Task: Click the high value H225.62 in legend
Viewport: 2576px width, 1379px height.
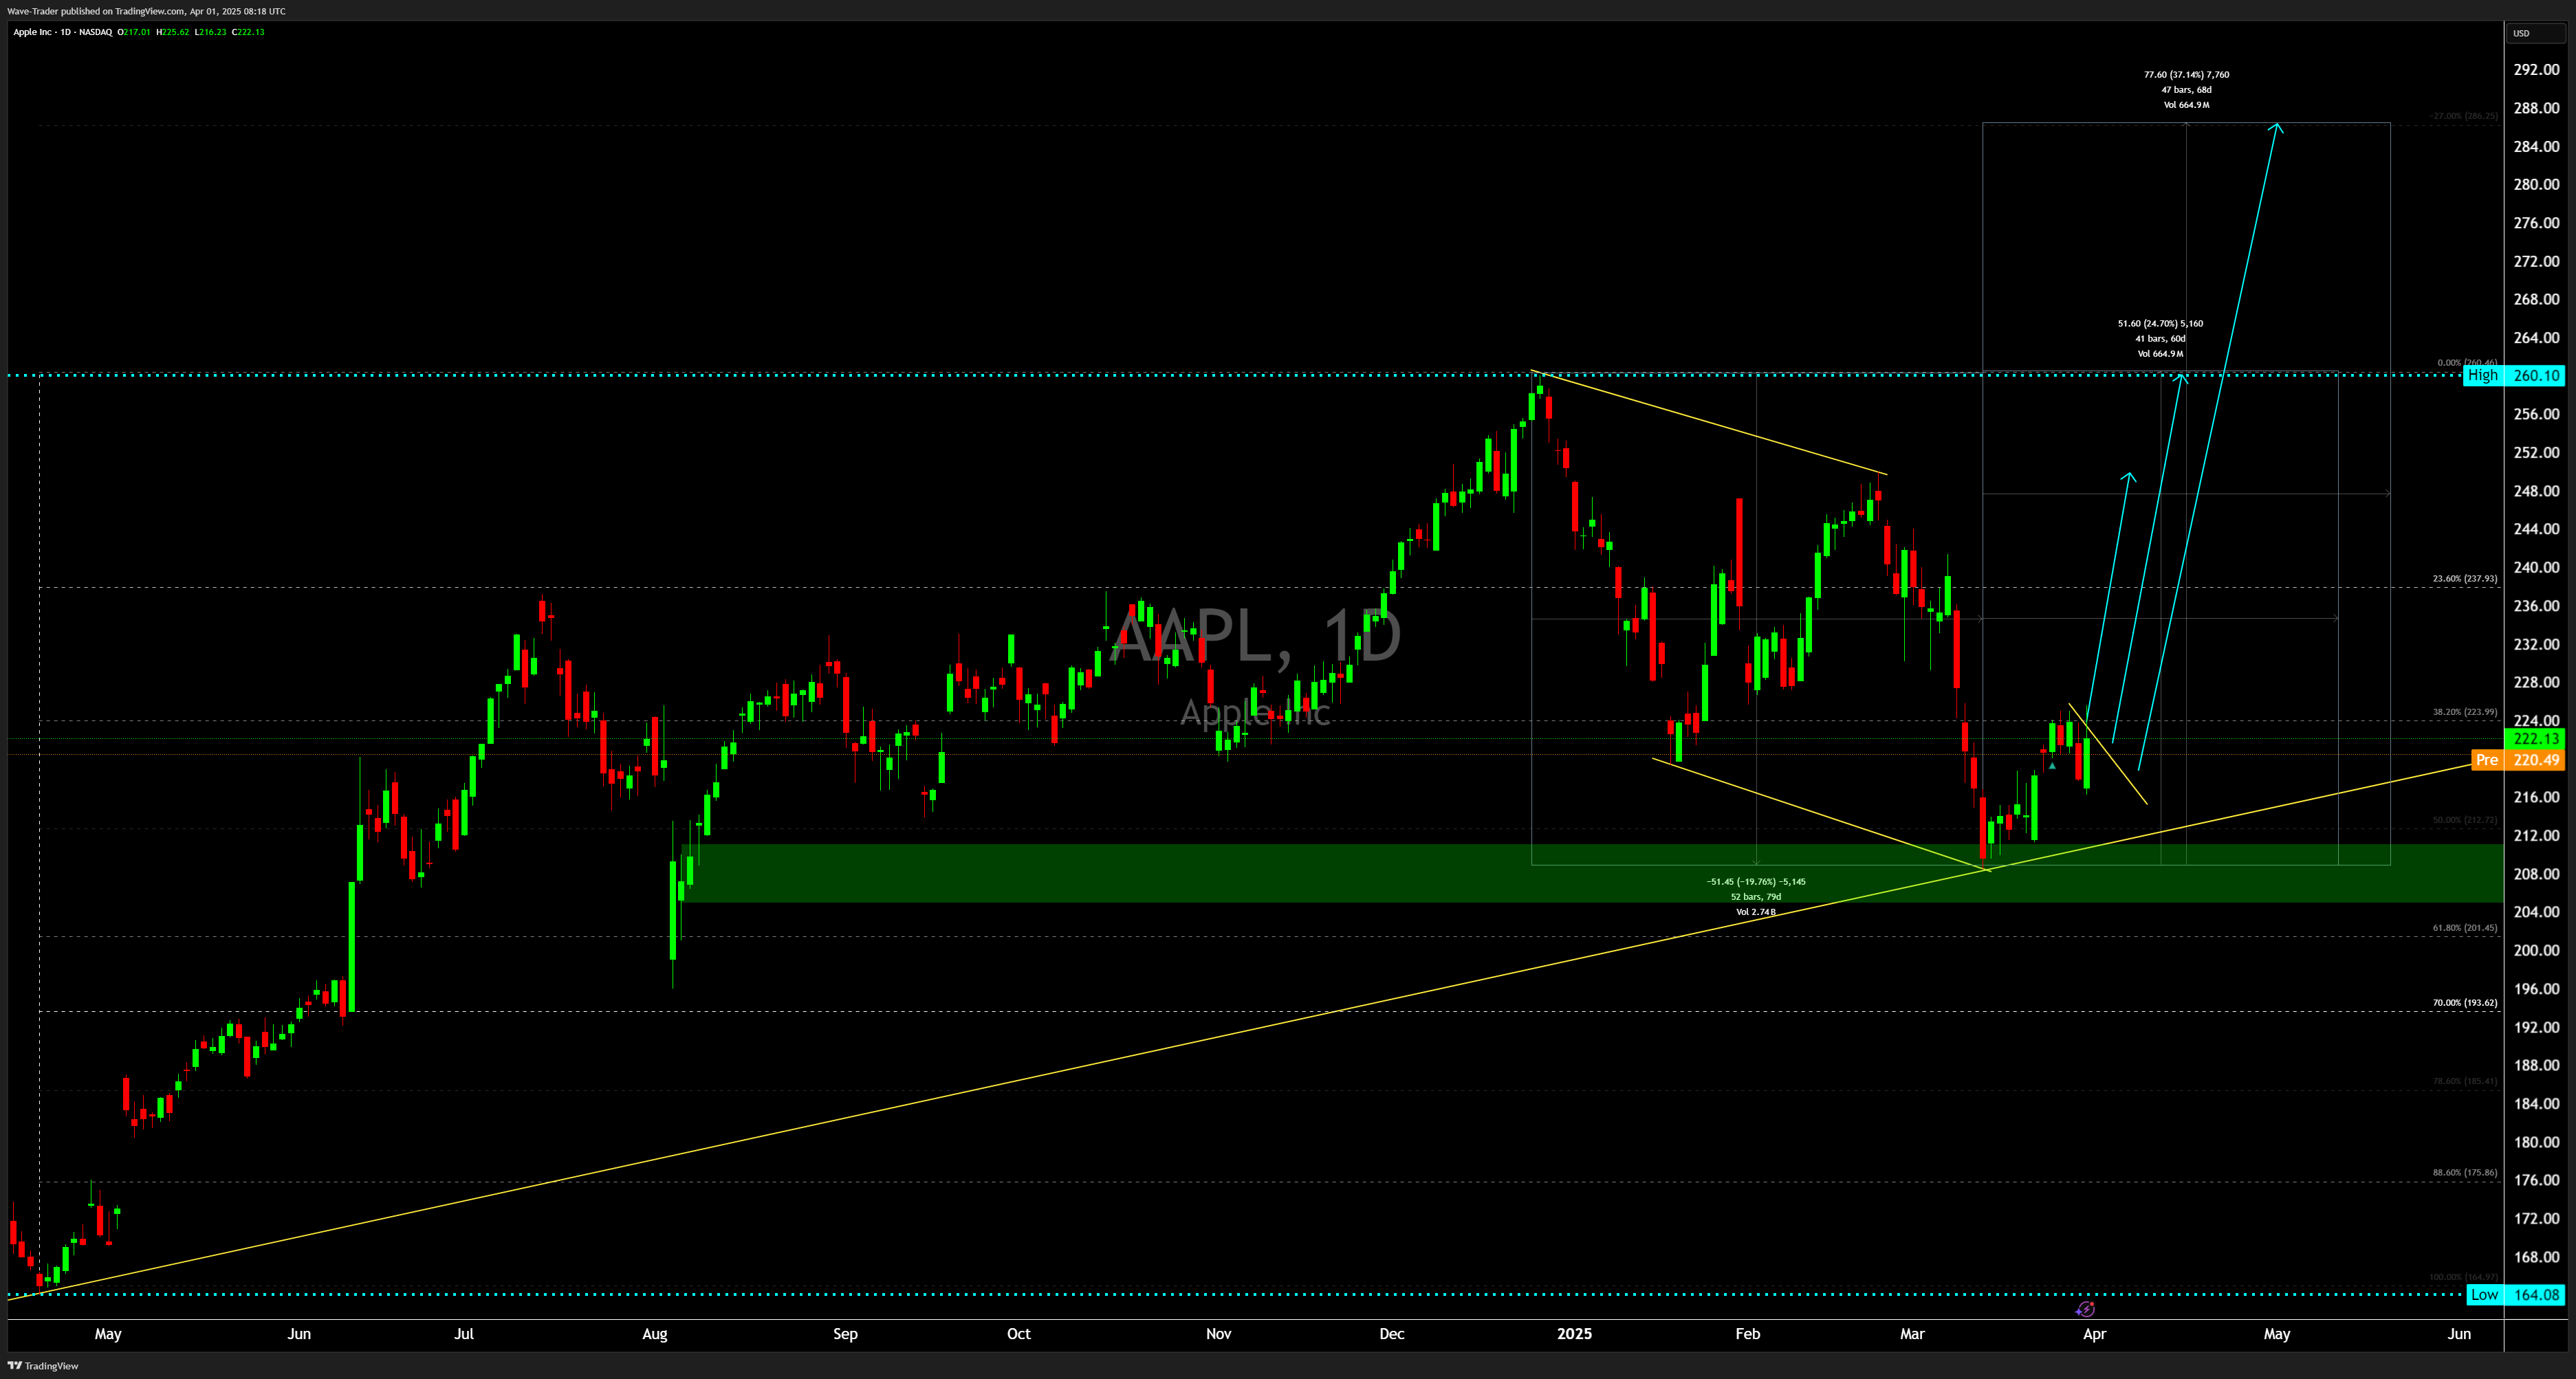Action: 173,32
